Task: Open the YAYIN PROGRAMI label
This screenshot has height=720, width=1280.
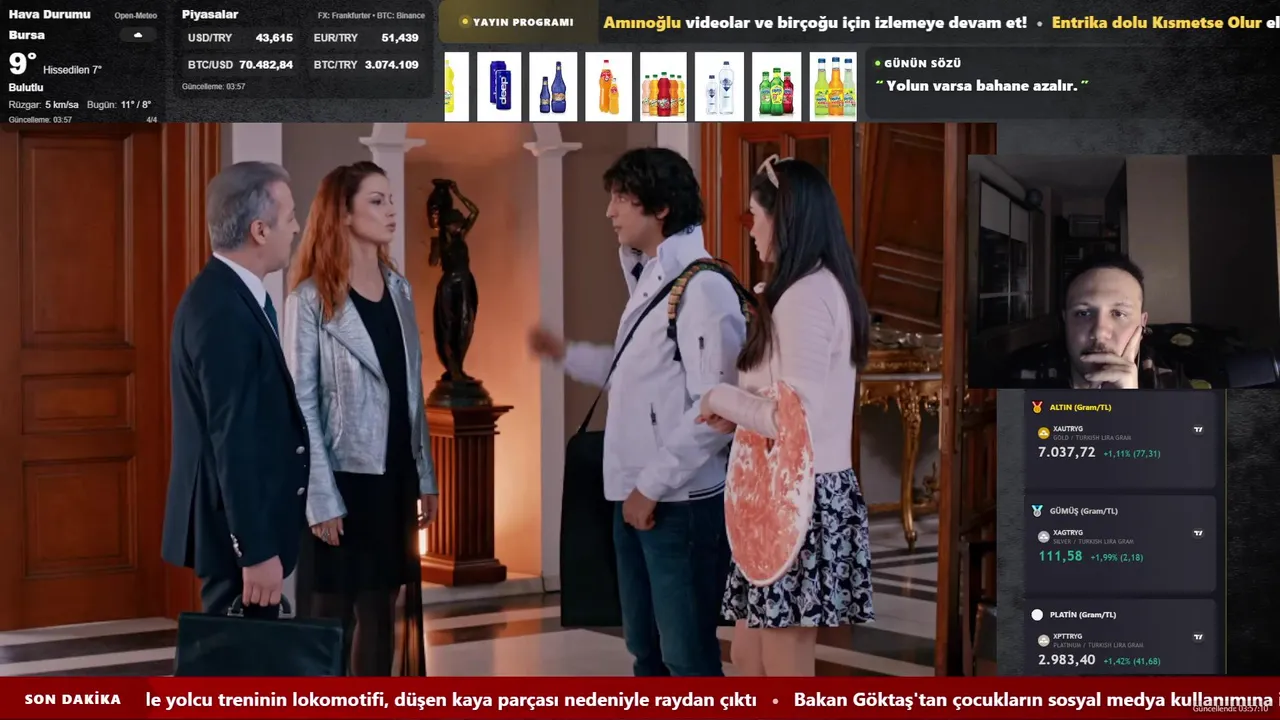Action: [523, 22]
